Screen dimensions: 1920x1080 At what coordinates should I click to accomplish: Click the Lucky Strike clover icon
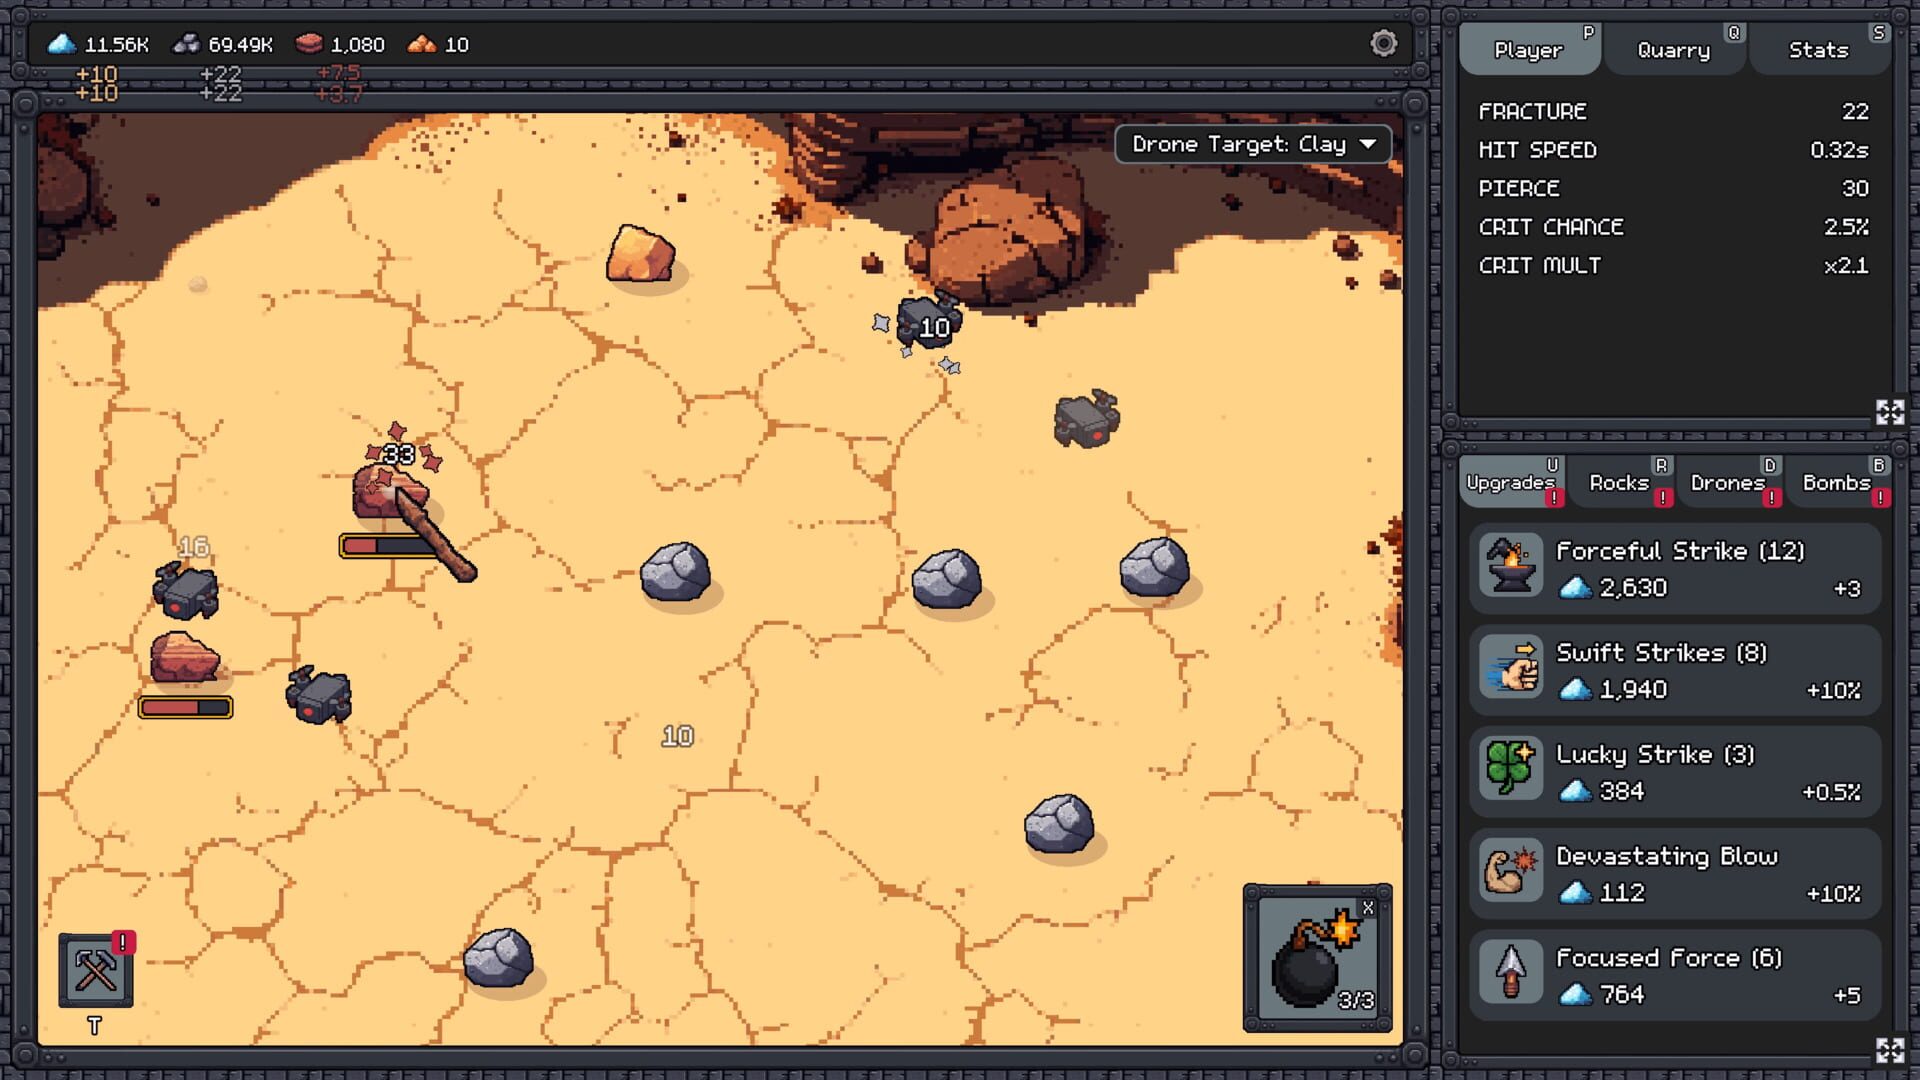click(1510, 771)
